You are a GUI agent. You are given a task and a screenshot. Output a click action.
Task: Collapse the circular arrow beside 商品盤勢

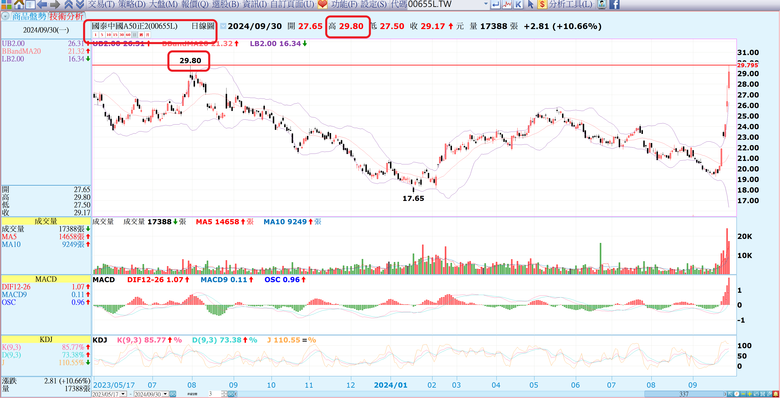pos(5,16)
